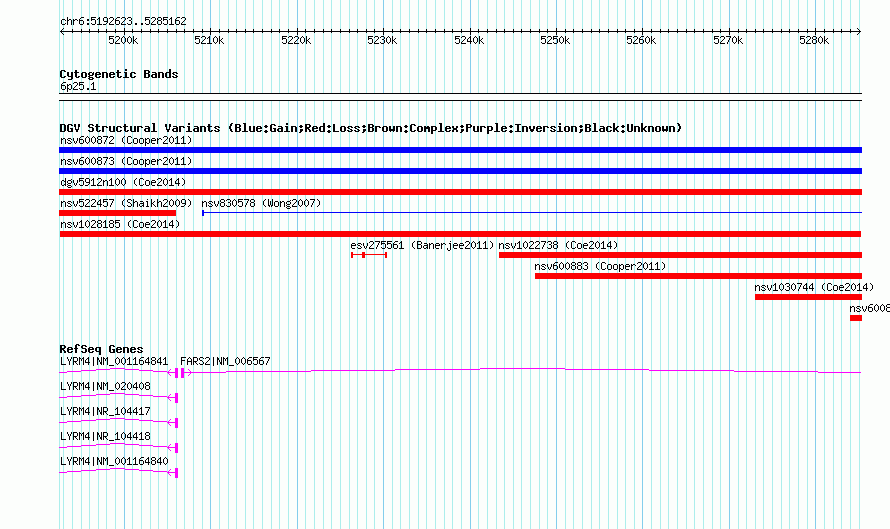890x529 pixels.
Task: Click the 5230k ruler position label
Action: pos(383,40)
